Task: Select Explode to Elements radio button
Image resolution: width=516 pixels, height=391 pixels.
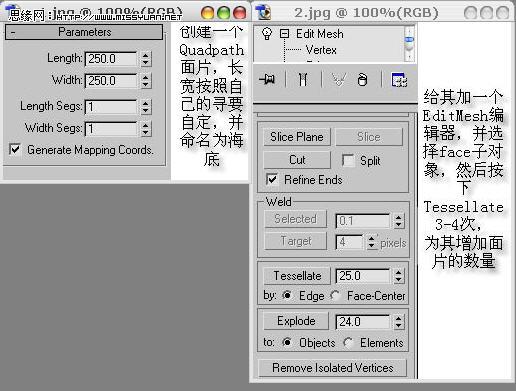Action: [348, 342]
